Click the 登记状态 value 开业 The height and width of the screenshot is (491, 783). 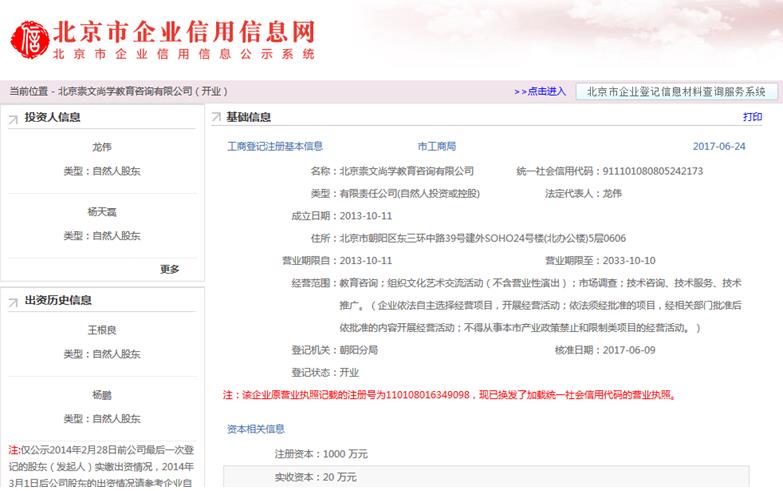pos(349,373)
